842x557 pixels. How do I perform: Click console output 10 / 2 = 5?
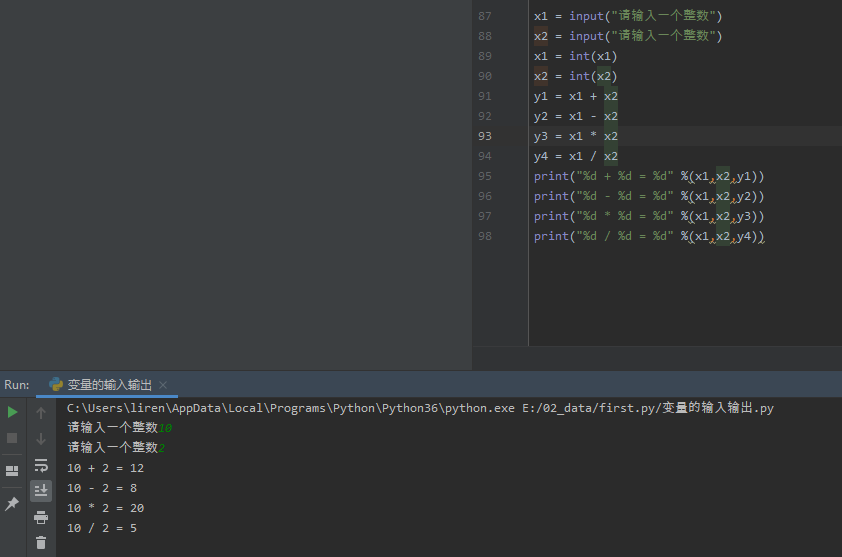coord(102,528)
